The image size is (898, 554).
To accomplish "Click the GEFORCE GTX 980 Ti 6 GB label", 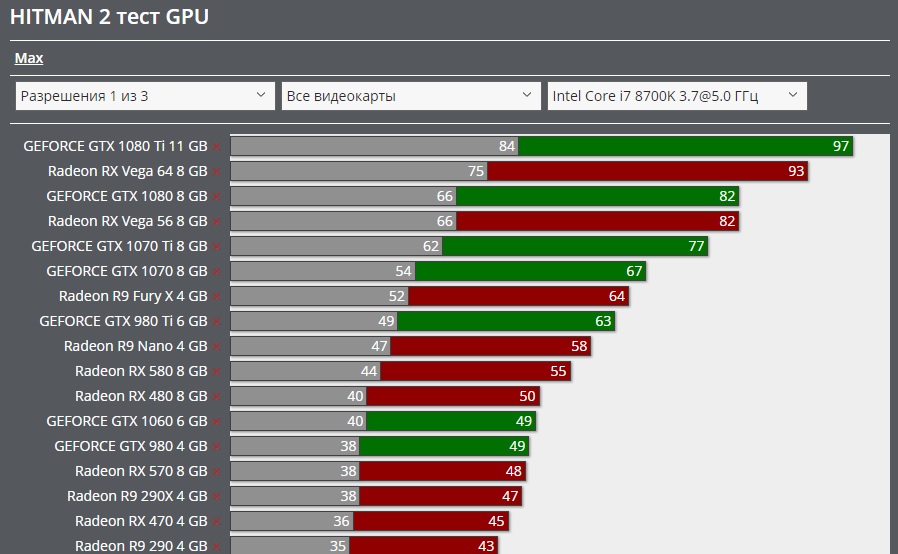I will (x=123, y=321).
